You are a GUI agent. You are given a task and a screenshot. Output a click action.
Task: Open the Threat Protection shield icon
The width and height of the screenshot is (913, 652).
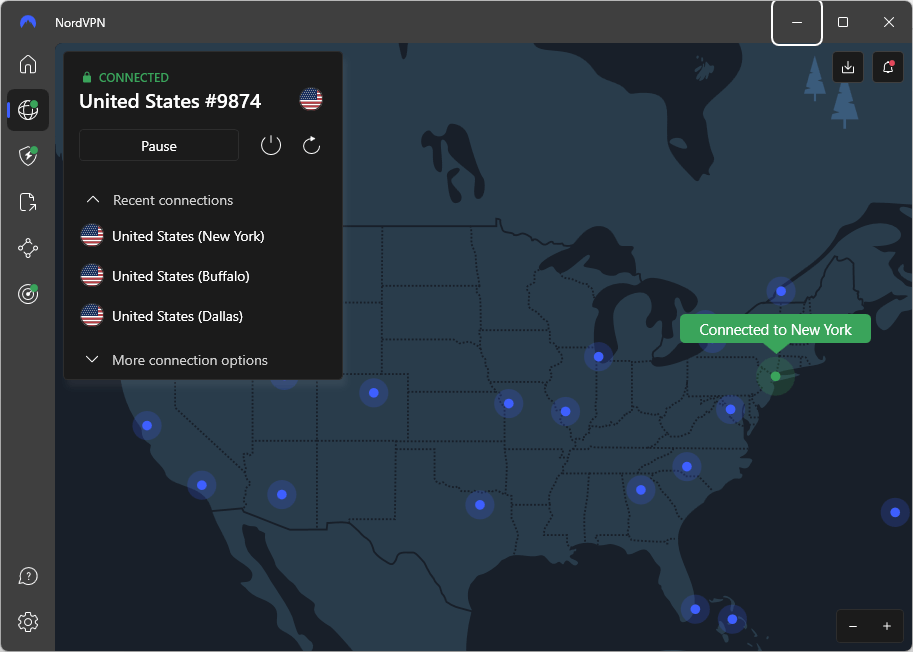point(28,155)
